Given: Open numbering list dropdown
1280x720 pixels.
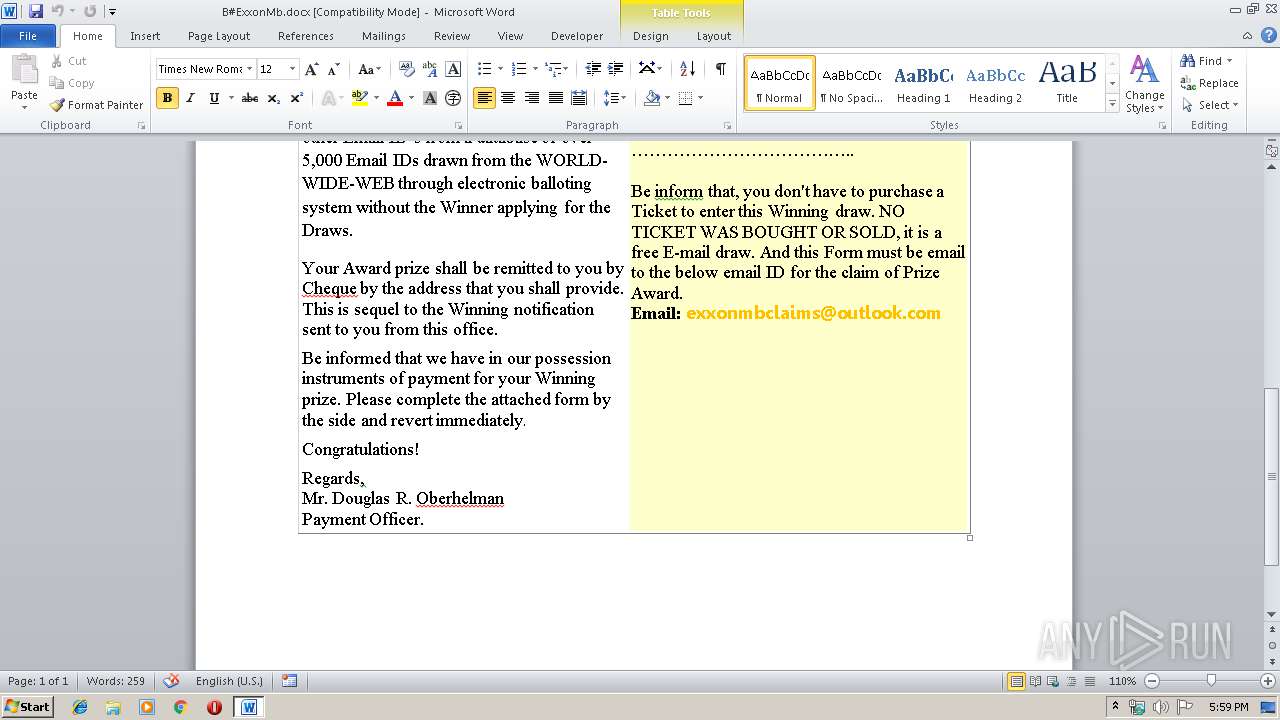Looking at the screenshot, I should (x=535, y=69).
